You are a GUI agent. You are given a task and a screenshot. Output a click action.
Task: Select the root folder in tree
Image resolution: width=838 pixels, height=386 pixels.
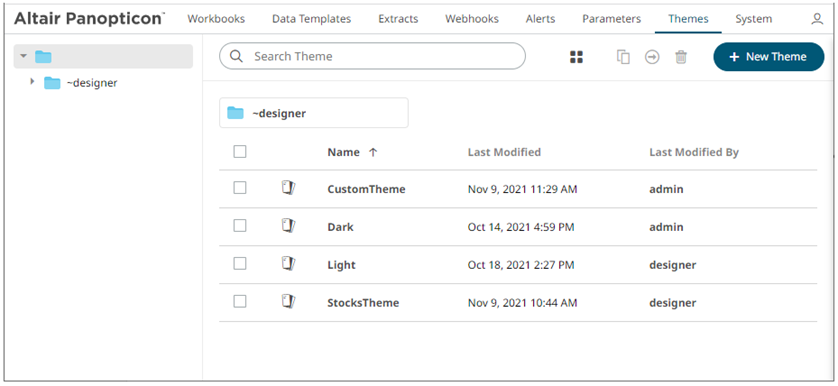coord(103,56)
